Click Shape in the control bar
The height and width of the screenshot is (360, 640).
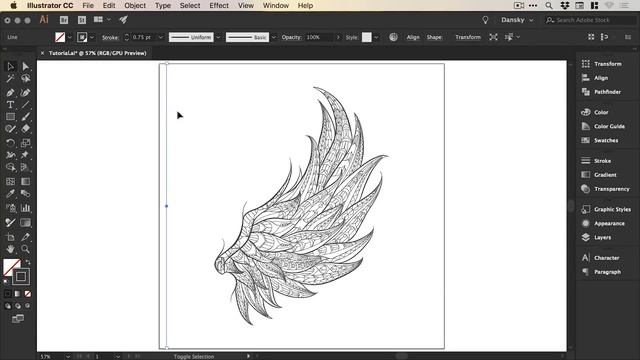click(434, 37)
